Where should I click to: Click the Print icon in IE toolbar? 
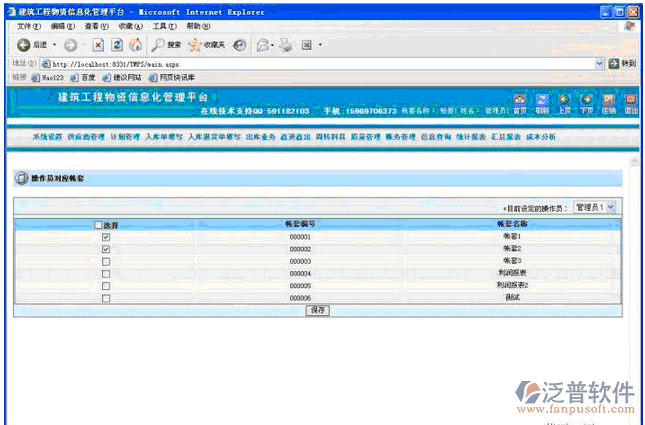285,45
